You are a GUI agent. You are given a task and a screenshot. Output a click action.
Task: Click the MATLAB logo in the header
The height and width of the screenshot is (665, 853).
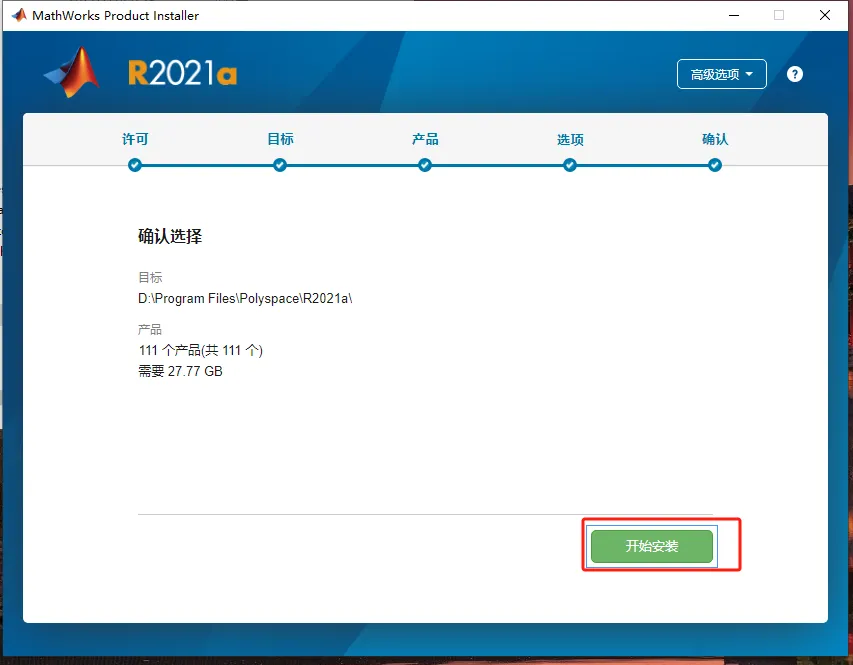(72, 72)
